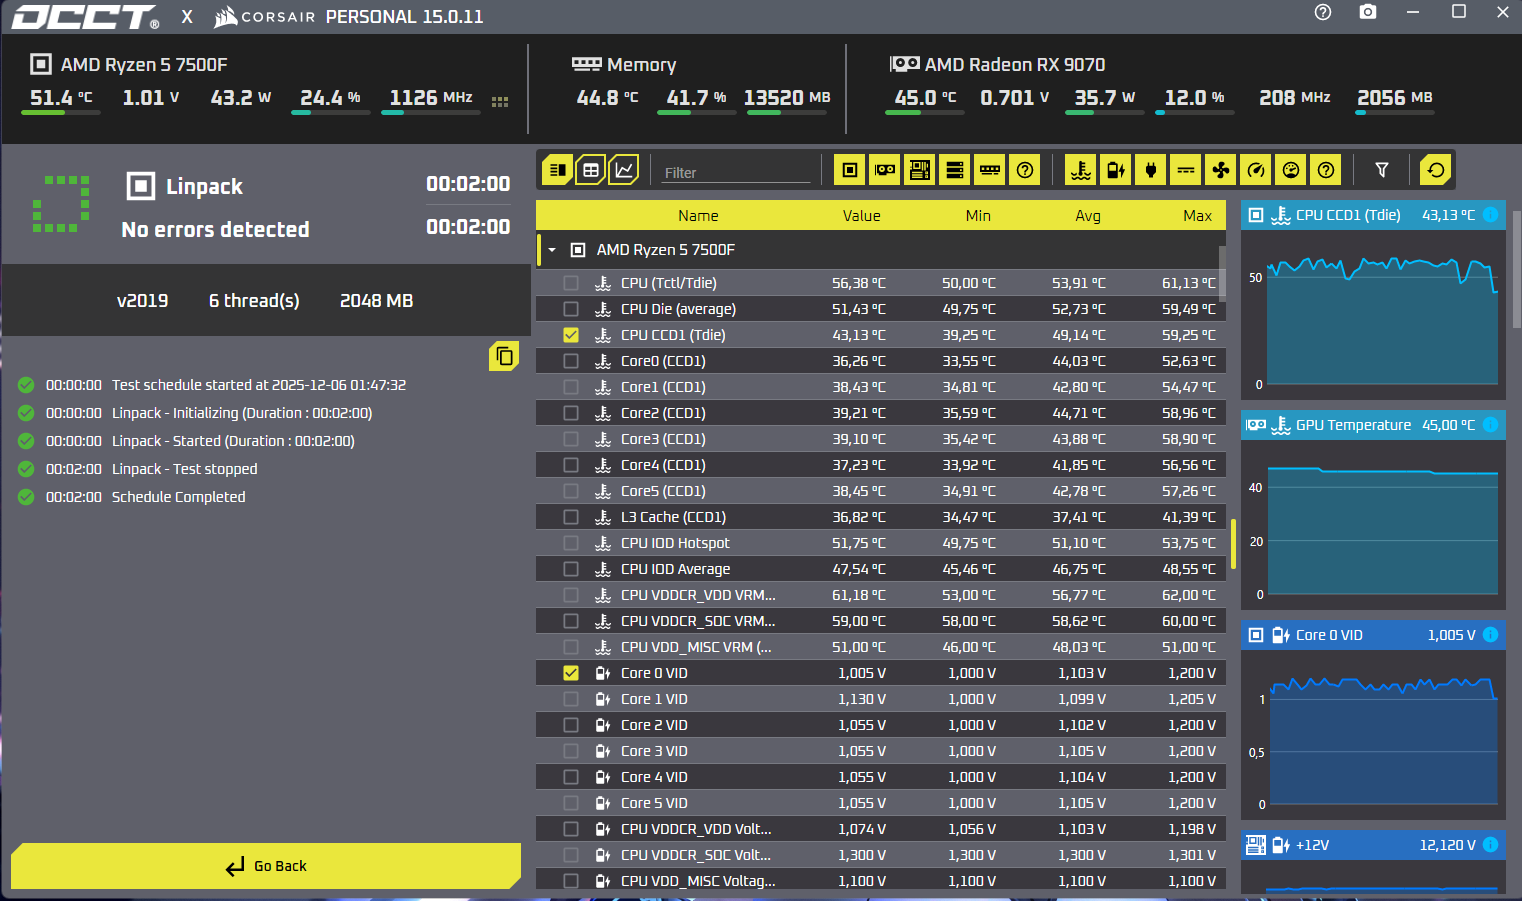This screenshot has width=1522, height=901.
Task: Toggle the power plug sensor filter
Action: point(1151,170)
